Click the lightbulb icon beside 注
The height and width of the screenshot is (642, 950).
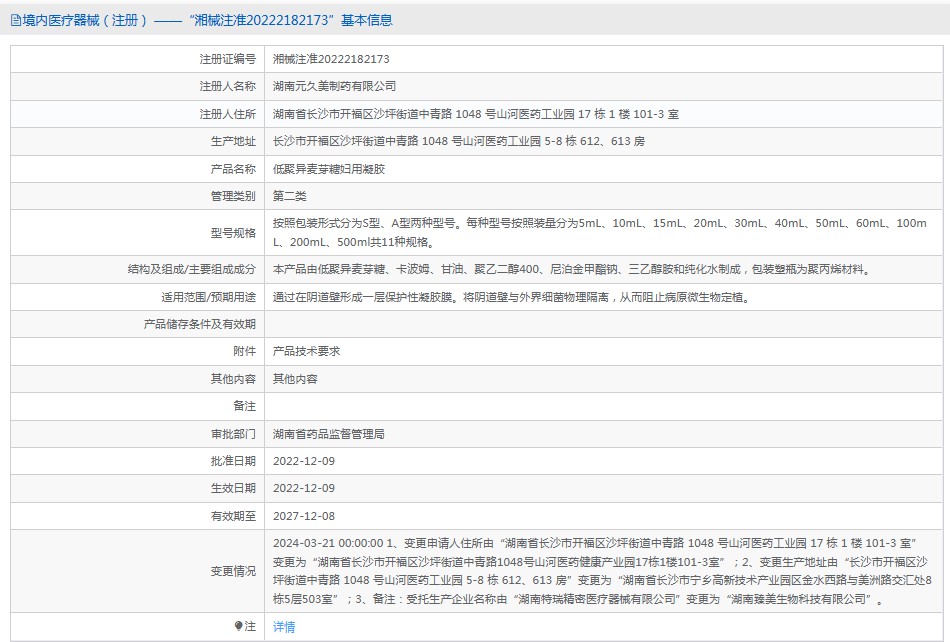[238, 626]
